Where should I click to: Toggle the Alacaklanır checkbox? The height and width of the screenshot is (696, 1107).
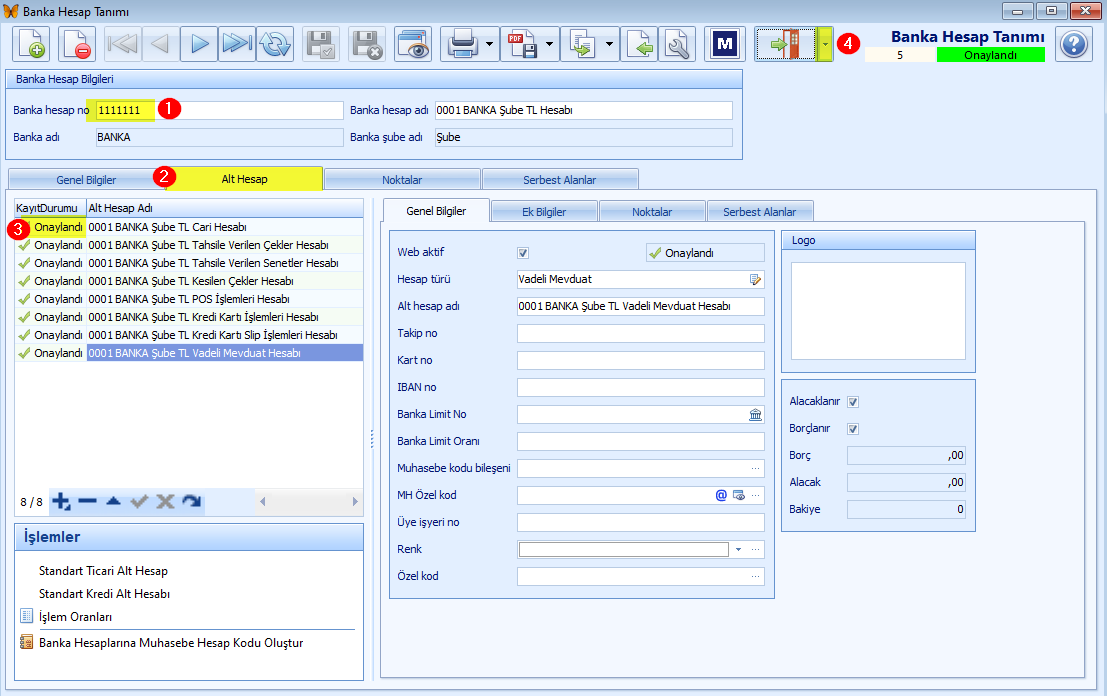[x=853, y=402]
